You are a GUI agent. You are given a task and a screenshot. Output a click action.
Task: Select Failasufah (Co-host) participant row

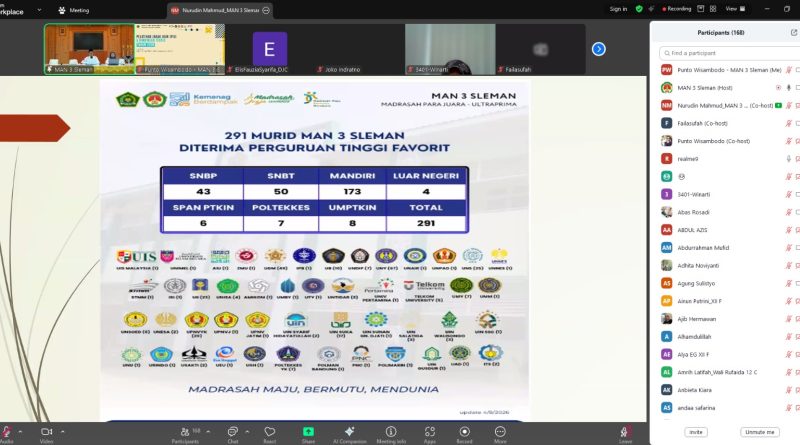[x=730, y=123]
